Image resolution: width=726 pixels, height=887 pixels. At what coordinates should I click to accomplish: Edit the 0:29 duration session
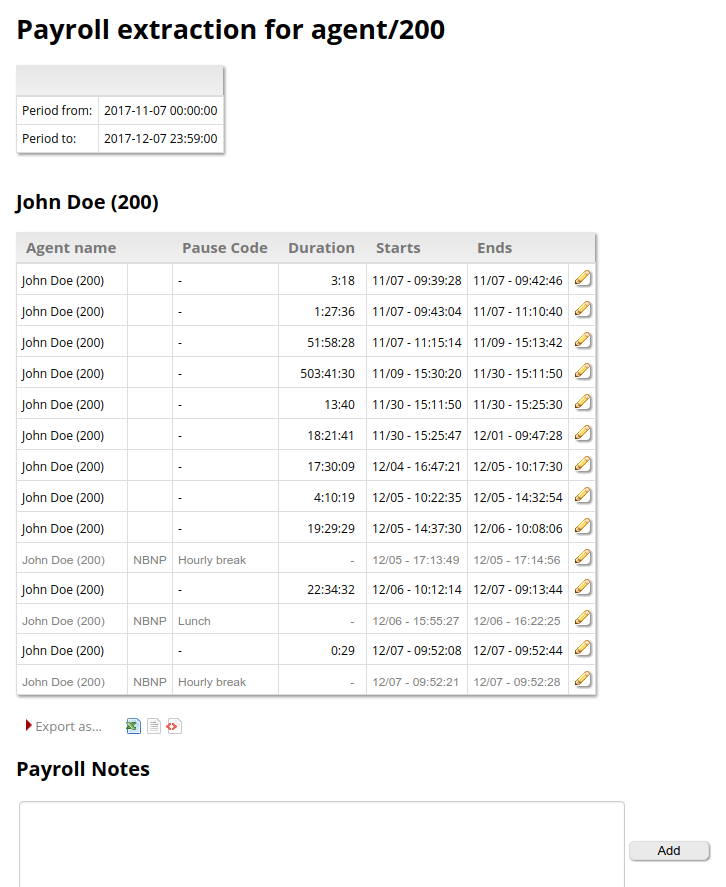(582, 649)
